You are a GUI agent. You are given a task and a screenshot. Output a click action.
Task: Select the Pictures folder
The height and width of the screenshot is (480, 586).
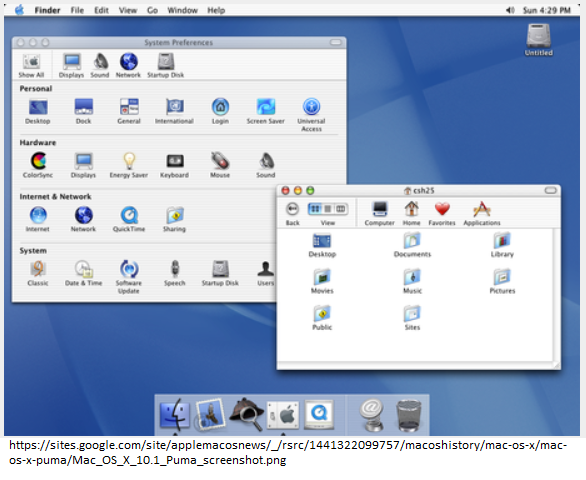[x=502, y=281]
